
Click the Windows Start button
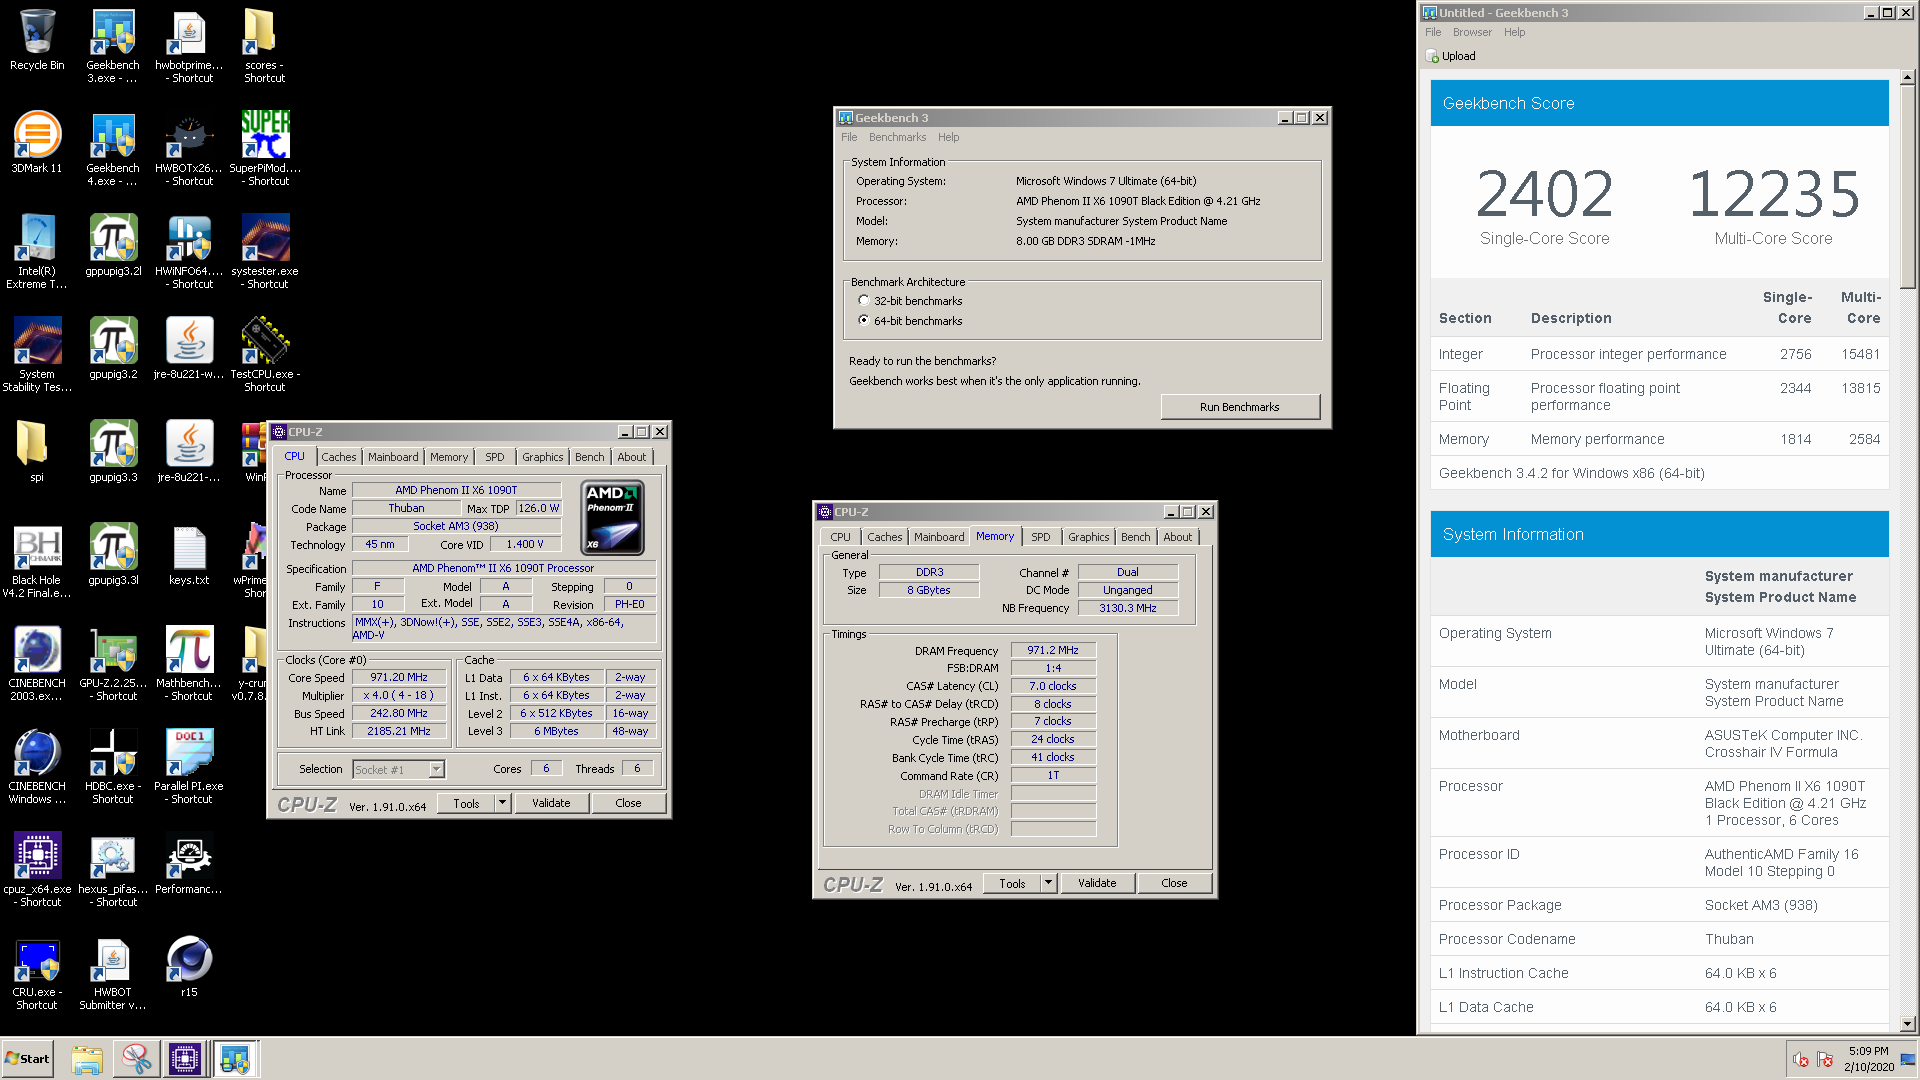(28, 1059)
